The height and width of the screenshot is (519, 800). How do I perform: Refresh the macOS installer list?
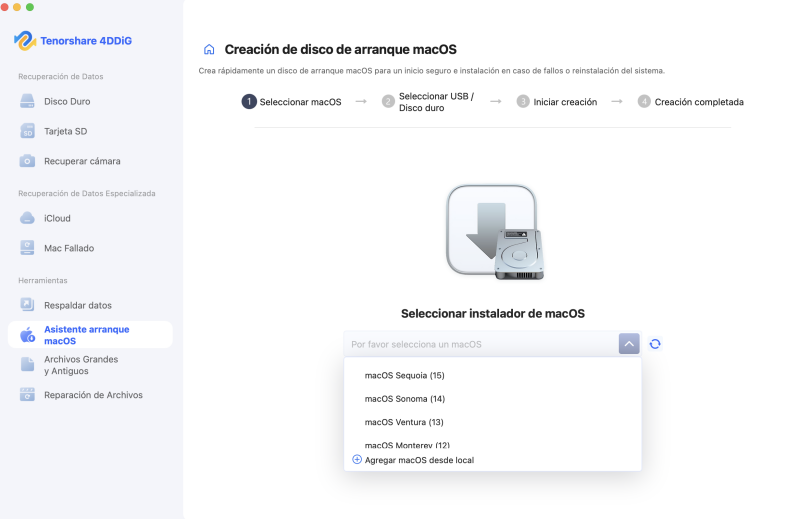click(x=655, y=344)
